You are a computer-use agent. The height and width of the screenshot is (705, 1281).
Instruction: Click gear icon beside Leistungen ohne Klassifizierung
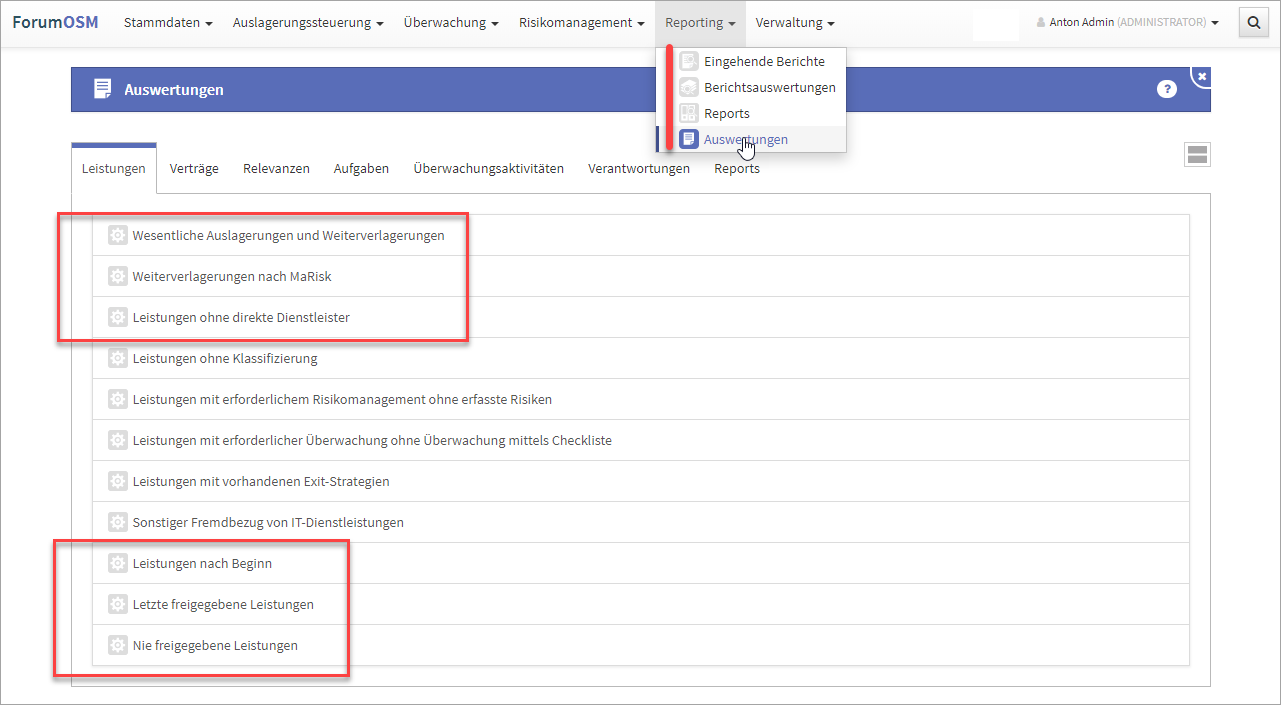117,358
